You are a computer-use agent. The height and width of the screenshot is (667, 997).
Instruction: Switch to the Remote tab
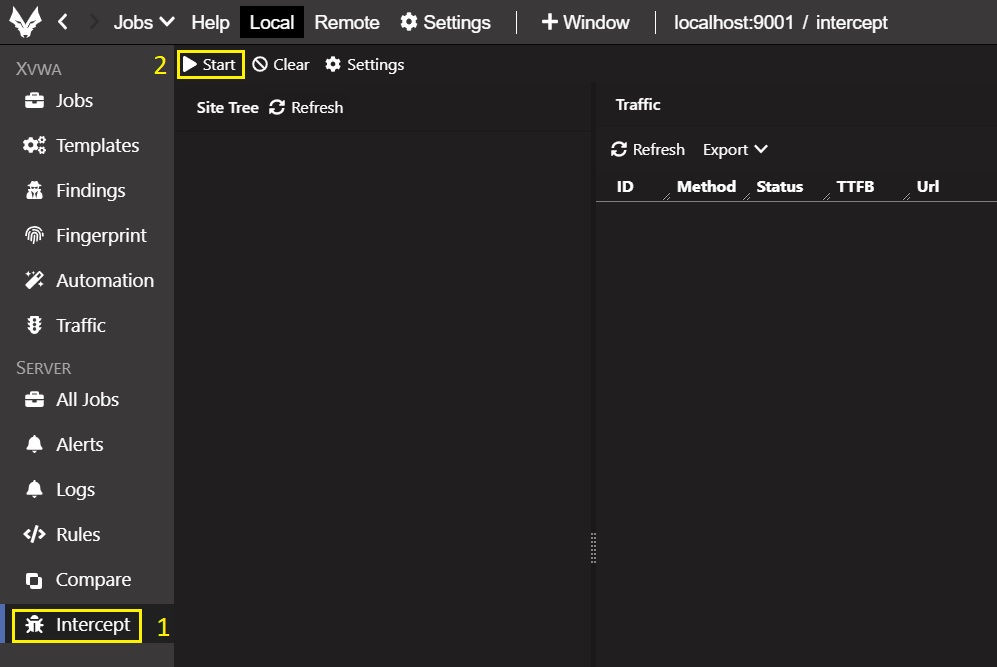347,22
